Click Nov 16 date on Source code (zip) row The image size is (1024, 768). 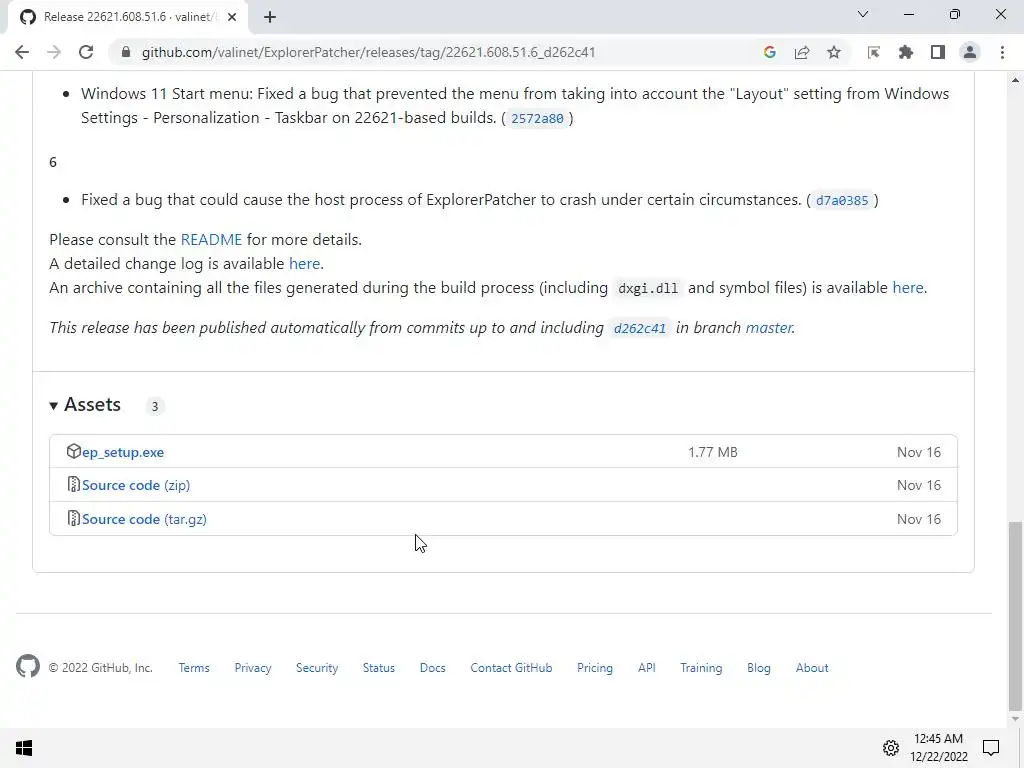919,485
